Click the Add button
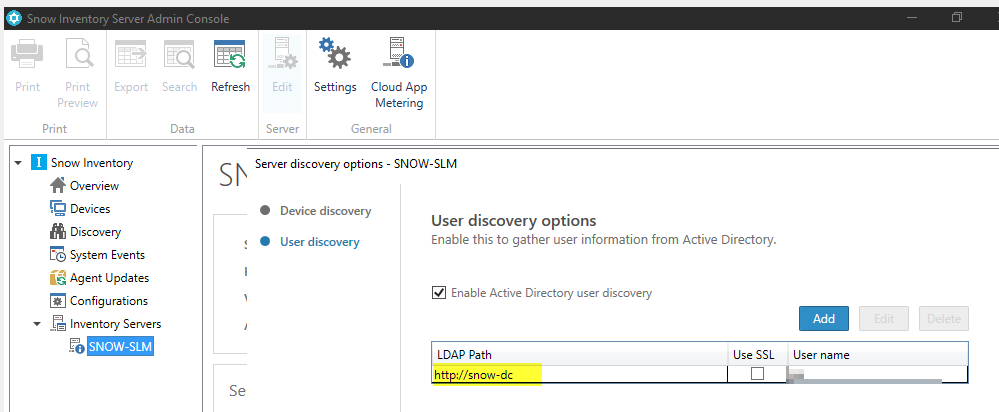The width and height of the screenshot is (999, 412). point(824,318)
